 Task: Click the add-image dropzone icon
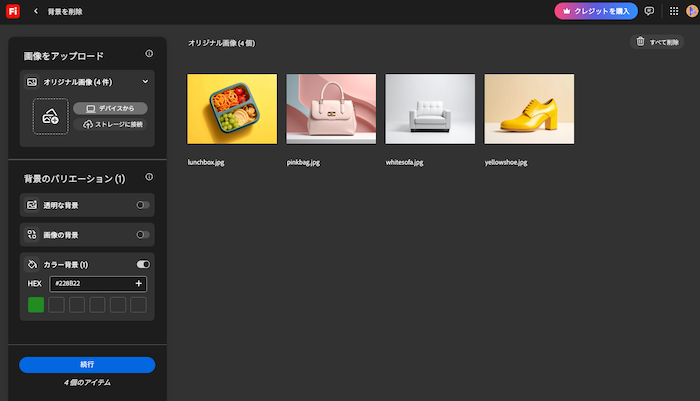coord(49,116)
